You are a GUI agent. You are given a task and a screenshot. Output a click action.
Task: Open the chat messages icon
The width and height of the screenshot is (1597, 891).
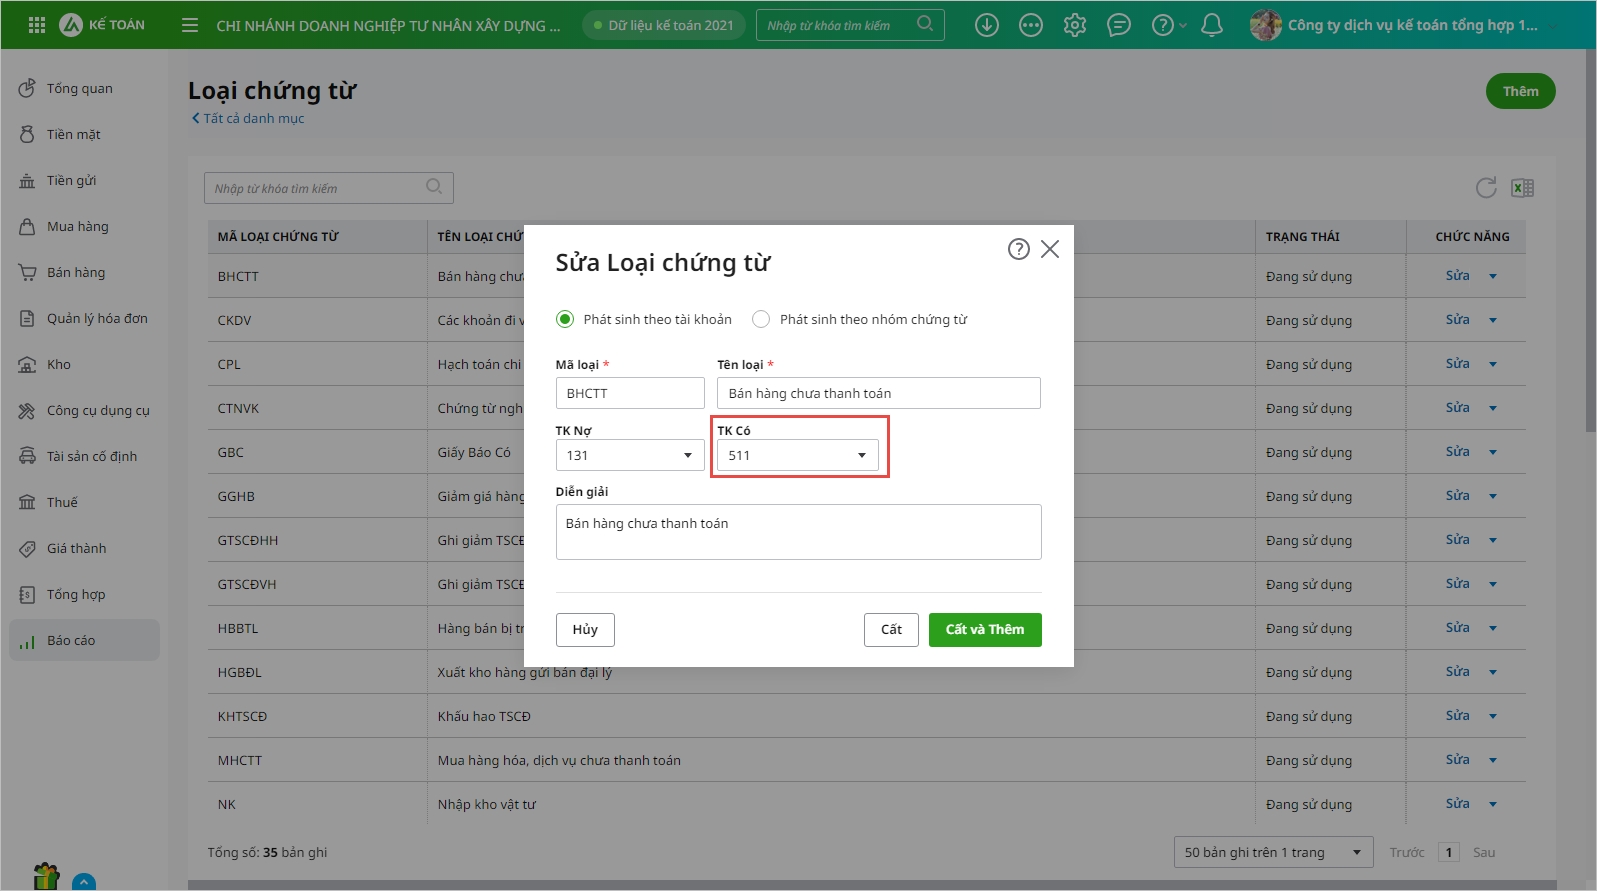tap(1118, 25)
